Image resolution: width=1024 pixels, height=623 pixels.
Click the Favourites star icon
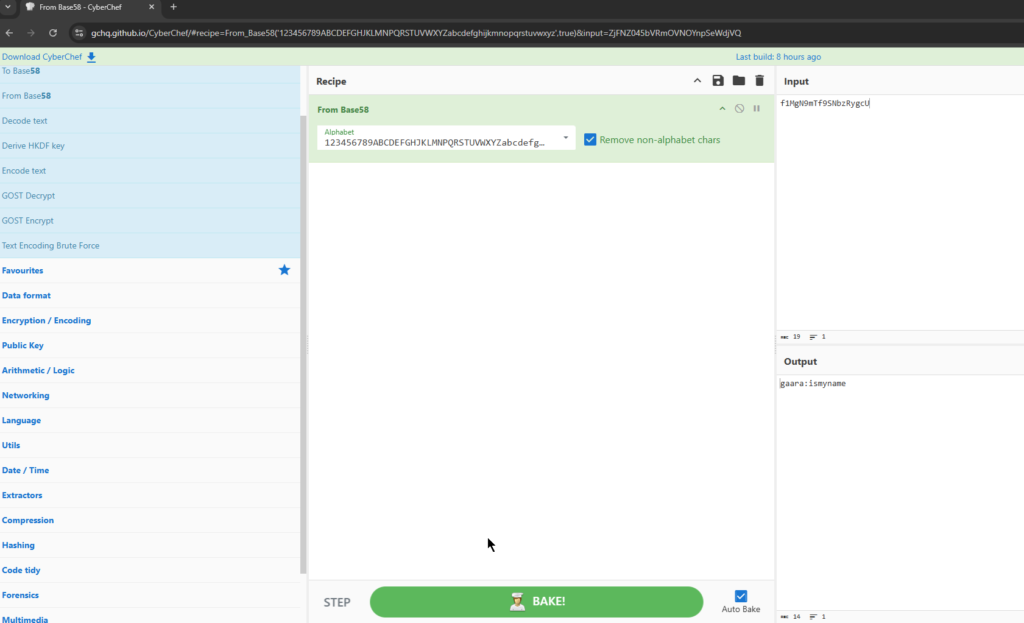click(284, 270)
